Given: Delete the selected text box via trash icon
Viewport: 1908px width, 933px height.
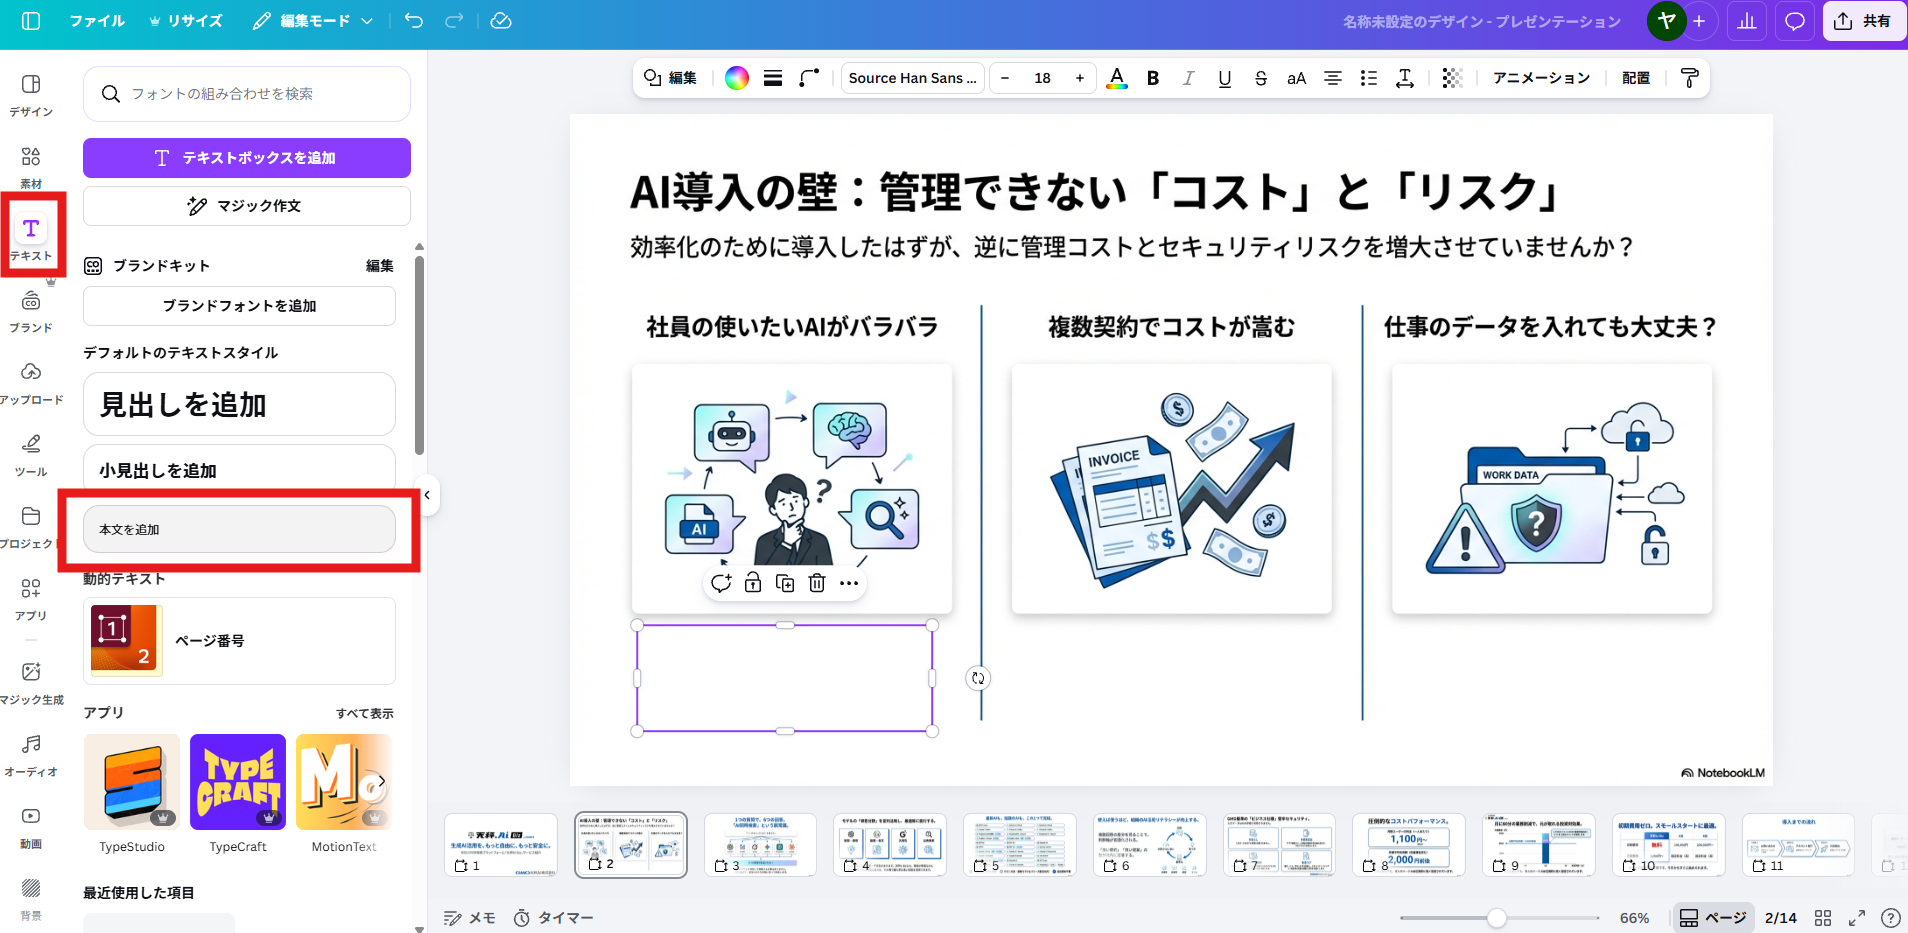Looking at the screenshot, I should click(818, 582).
